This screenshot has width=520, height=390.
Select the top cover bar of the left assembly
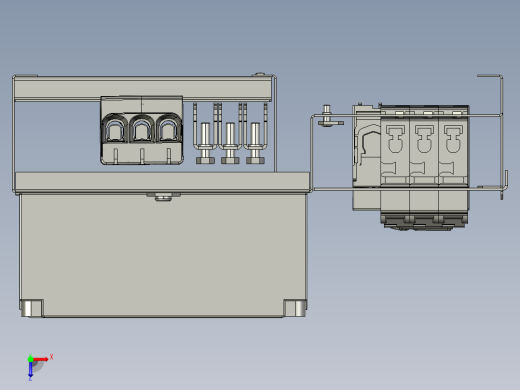click(143, 88)
